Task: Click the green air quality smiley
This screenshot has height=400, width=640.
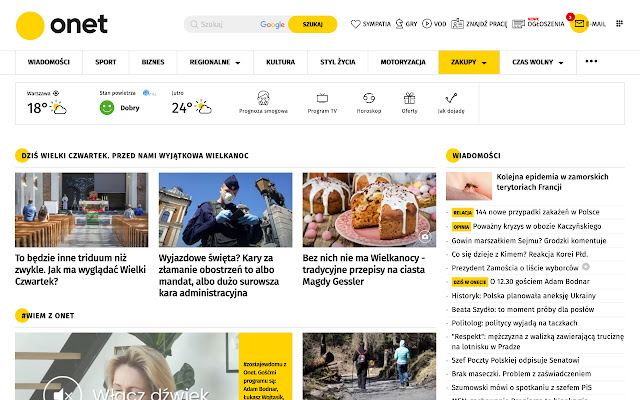Action: pyautogui.click(x=107, y=108)
